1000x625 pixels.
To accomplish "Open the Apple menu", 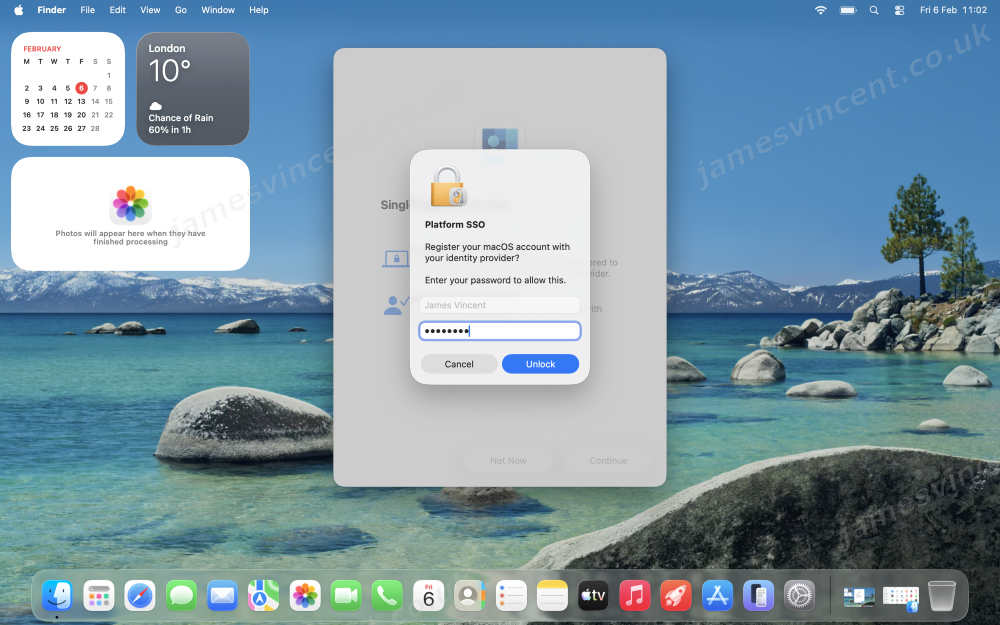I will (18, 10).
